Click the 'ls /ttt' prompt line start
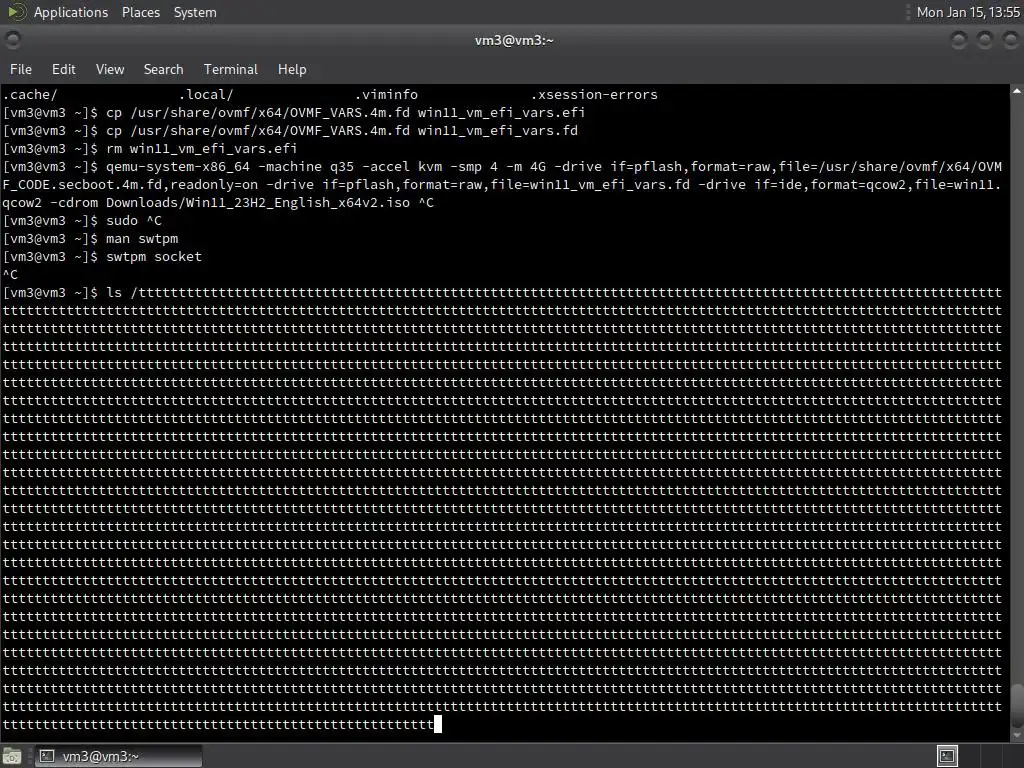Viewport: 1024px width, 768px height. tap(121, 293)
